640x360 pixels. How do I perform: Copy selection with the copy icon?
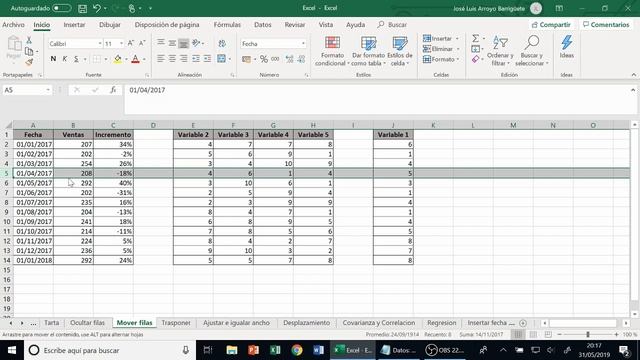pos(29,51)
